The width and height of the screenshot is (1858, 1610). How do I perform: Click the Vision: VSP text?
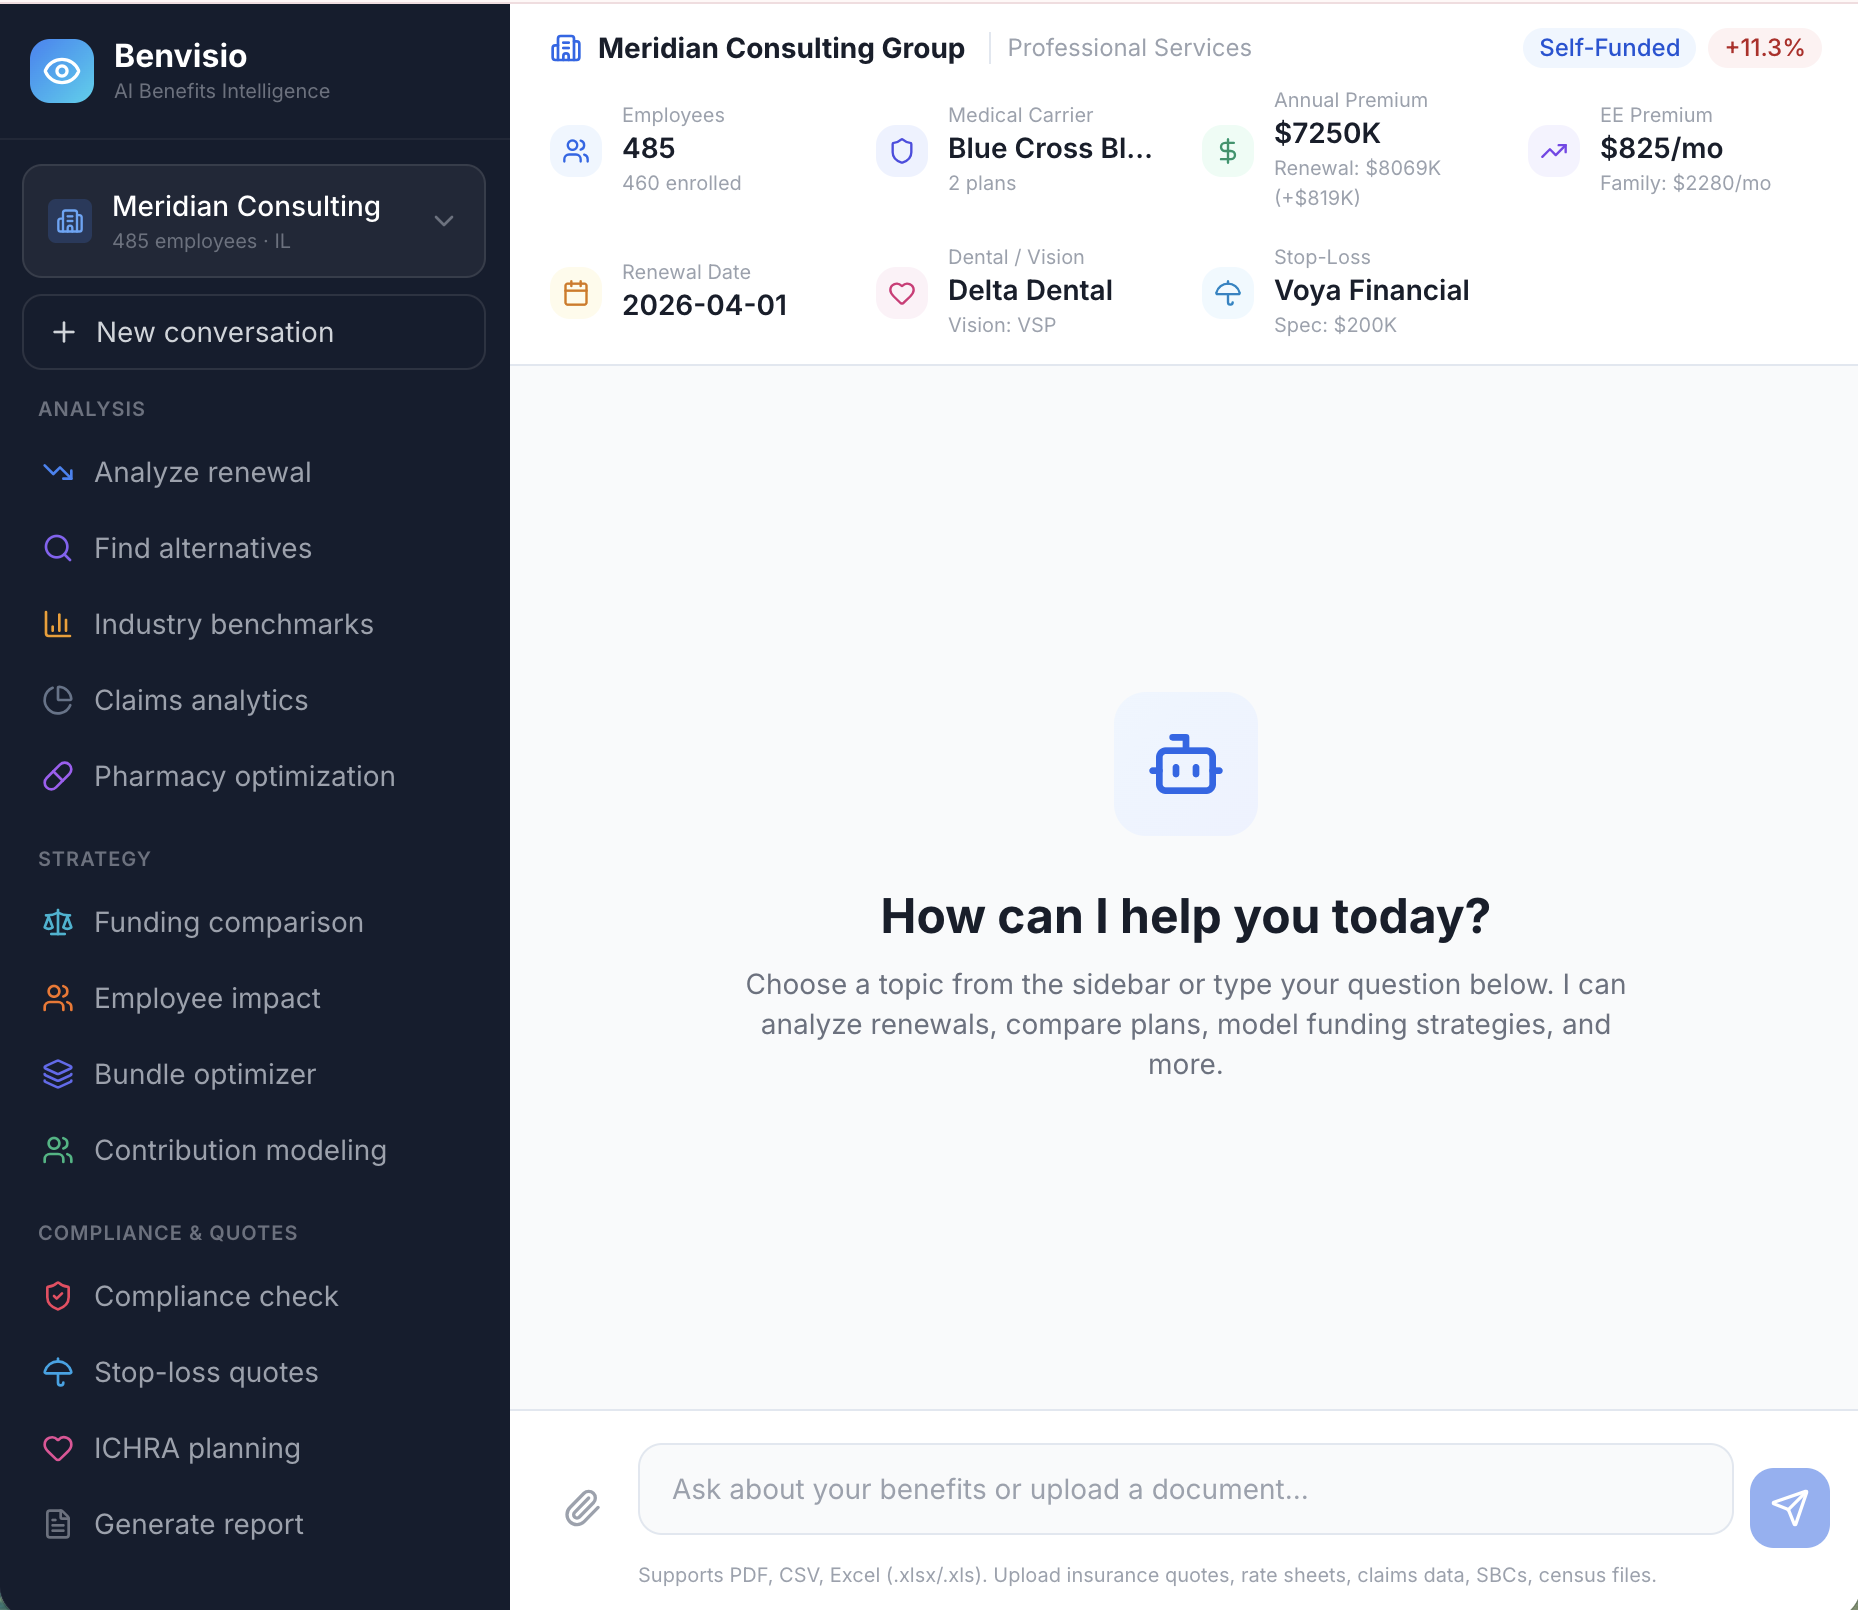point(1002,325)
